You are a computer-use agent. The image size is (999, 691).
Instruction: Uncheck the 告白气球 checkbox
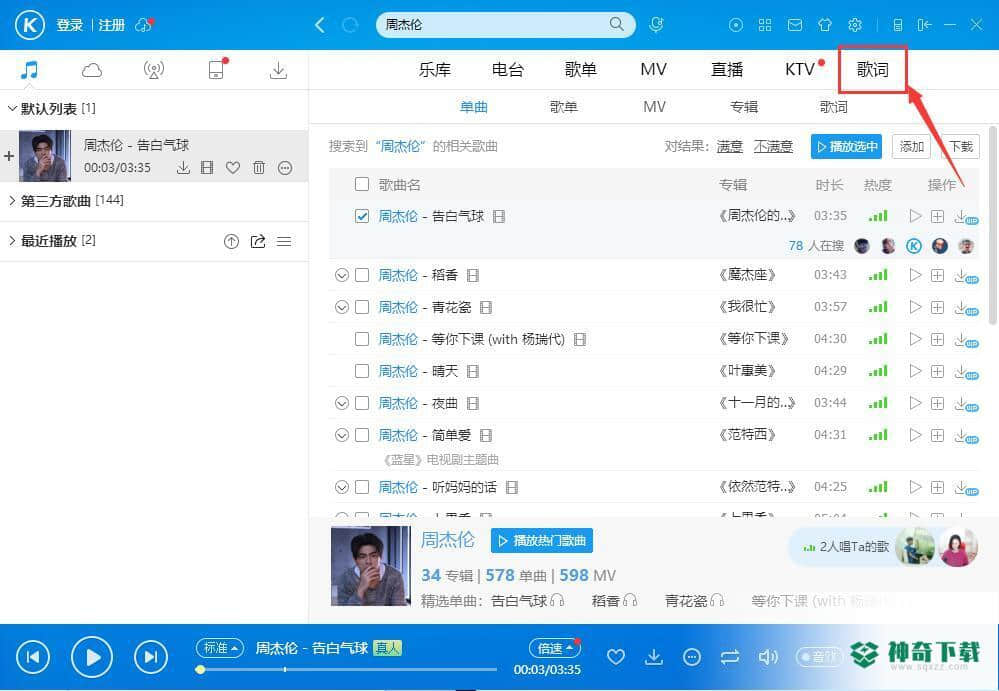click(362, 216)
